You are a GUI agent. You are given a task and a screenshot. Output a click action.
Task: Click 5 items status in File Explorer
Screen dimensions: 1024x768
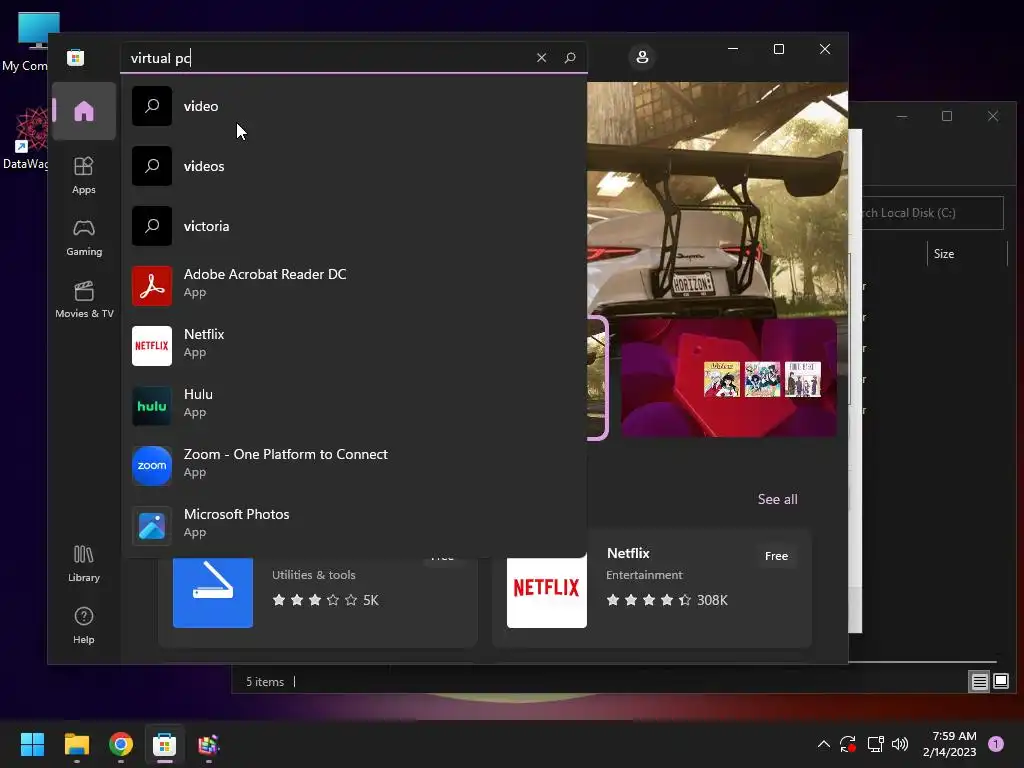[x=264, y=682]
